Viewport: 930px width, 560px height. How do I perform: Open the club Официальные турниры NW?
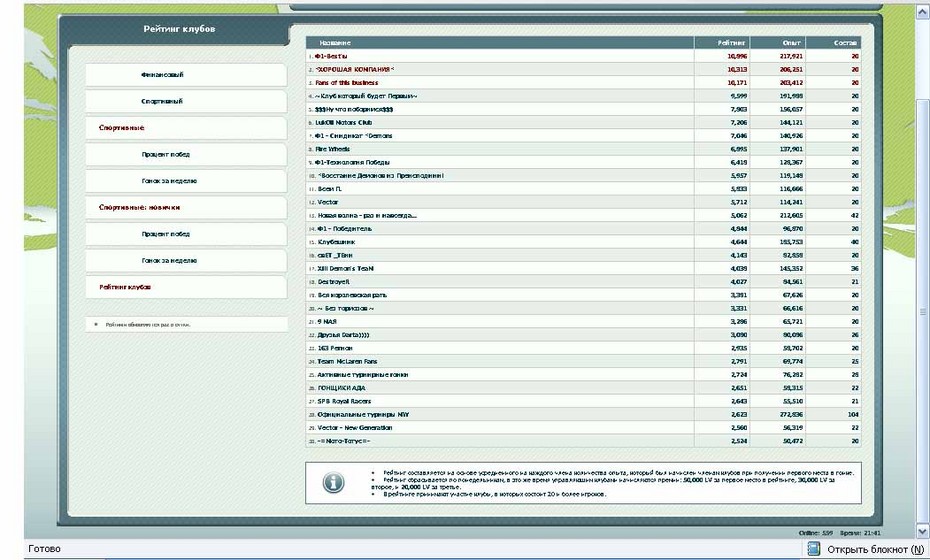pyautogui.click(x=363, y=415)
